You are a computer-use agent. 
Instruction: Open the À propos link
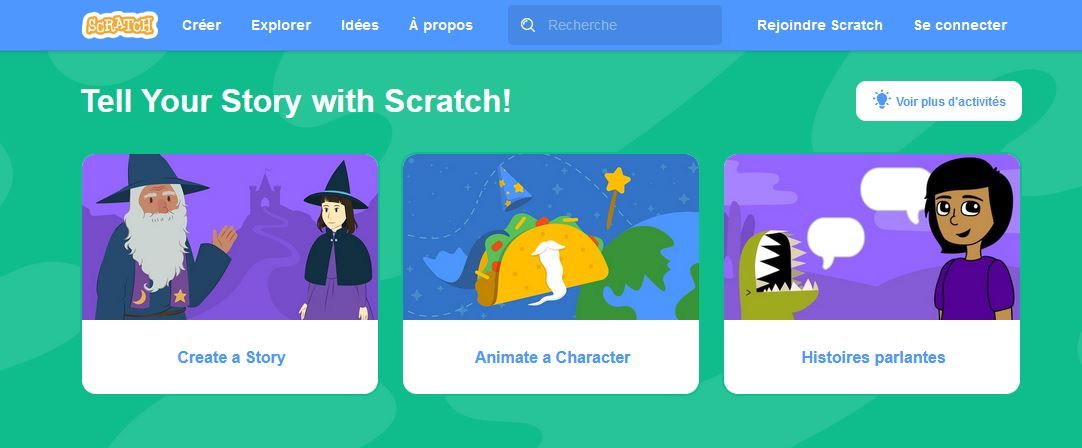click(440, 25)
